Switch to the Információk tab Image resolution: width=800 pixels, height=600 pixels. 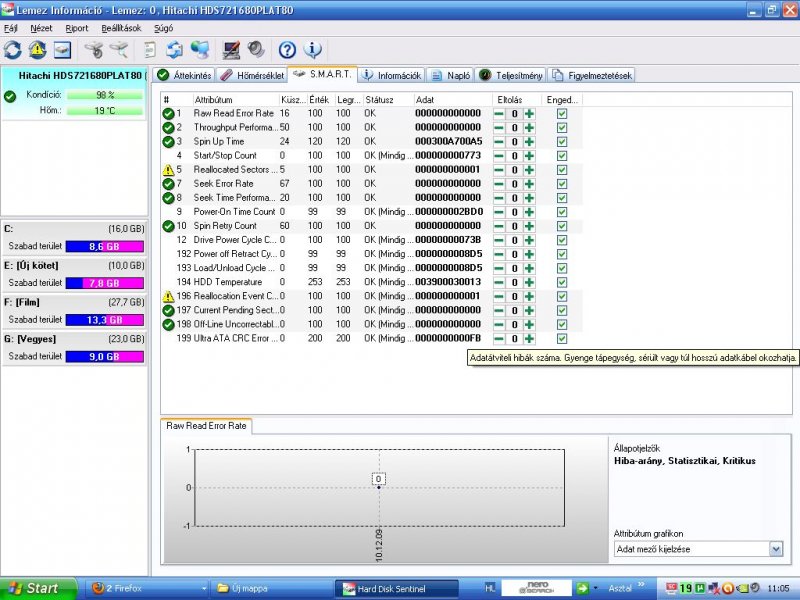tap(392, 76)
